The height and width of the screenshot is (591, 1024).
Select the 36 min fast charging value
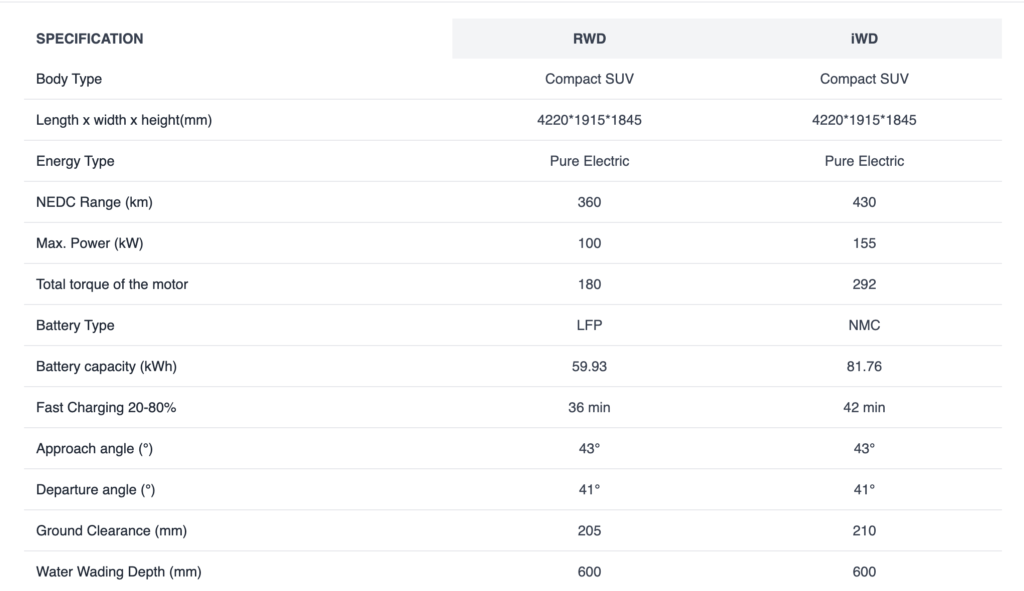point(589,407)
